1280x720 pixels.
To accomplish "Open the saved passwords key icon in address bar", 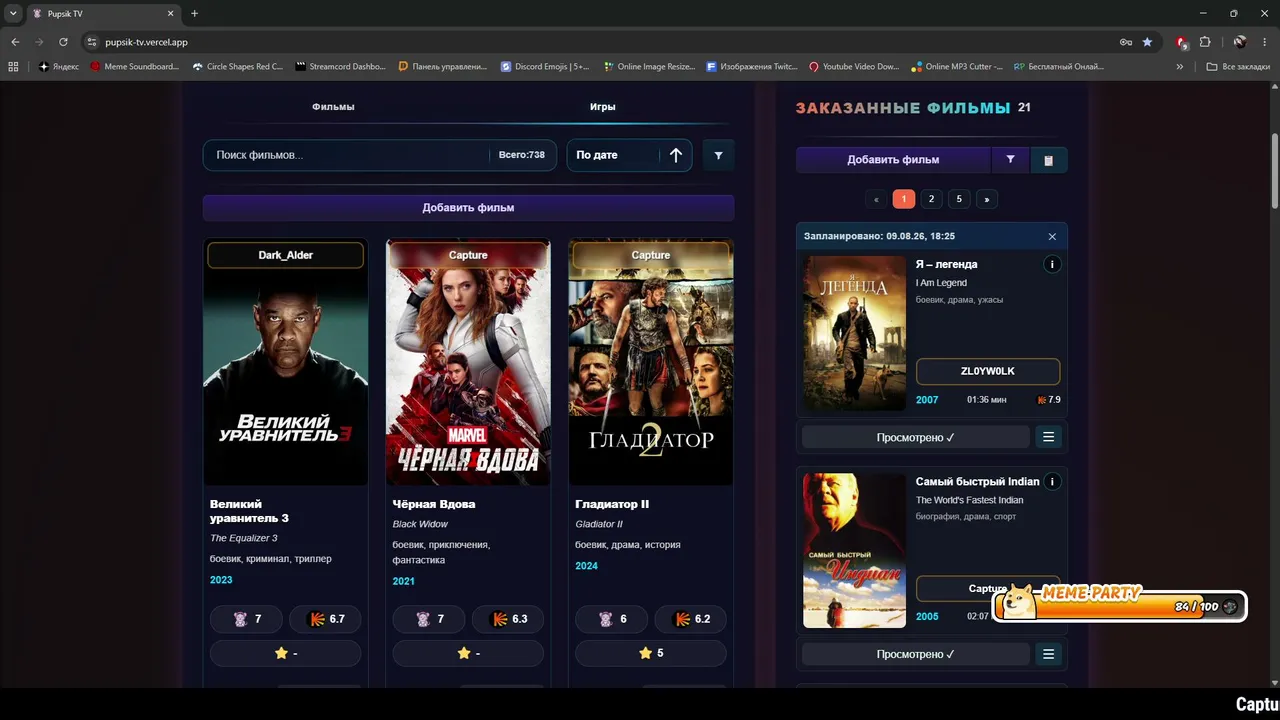I will pyautogui.click(x=1126, y=42).
